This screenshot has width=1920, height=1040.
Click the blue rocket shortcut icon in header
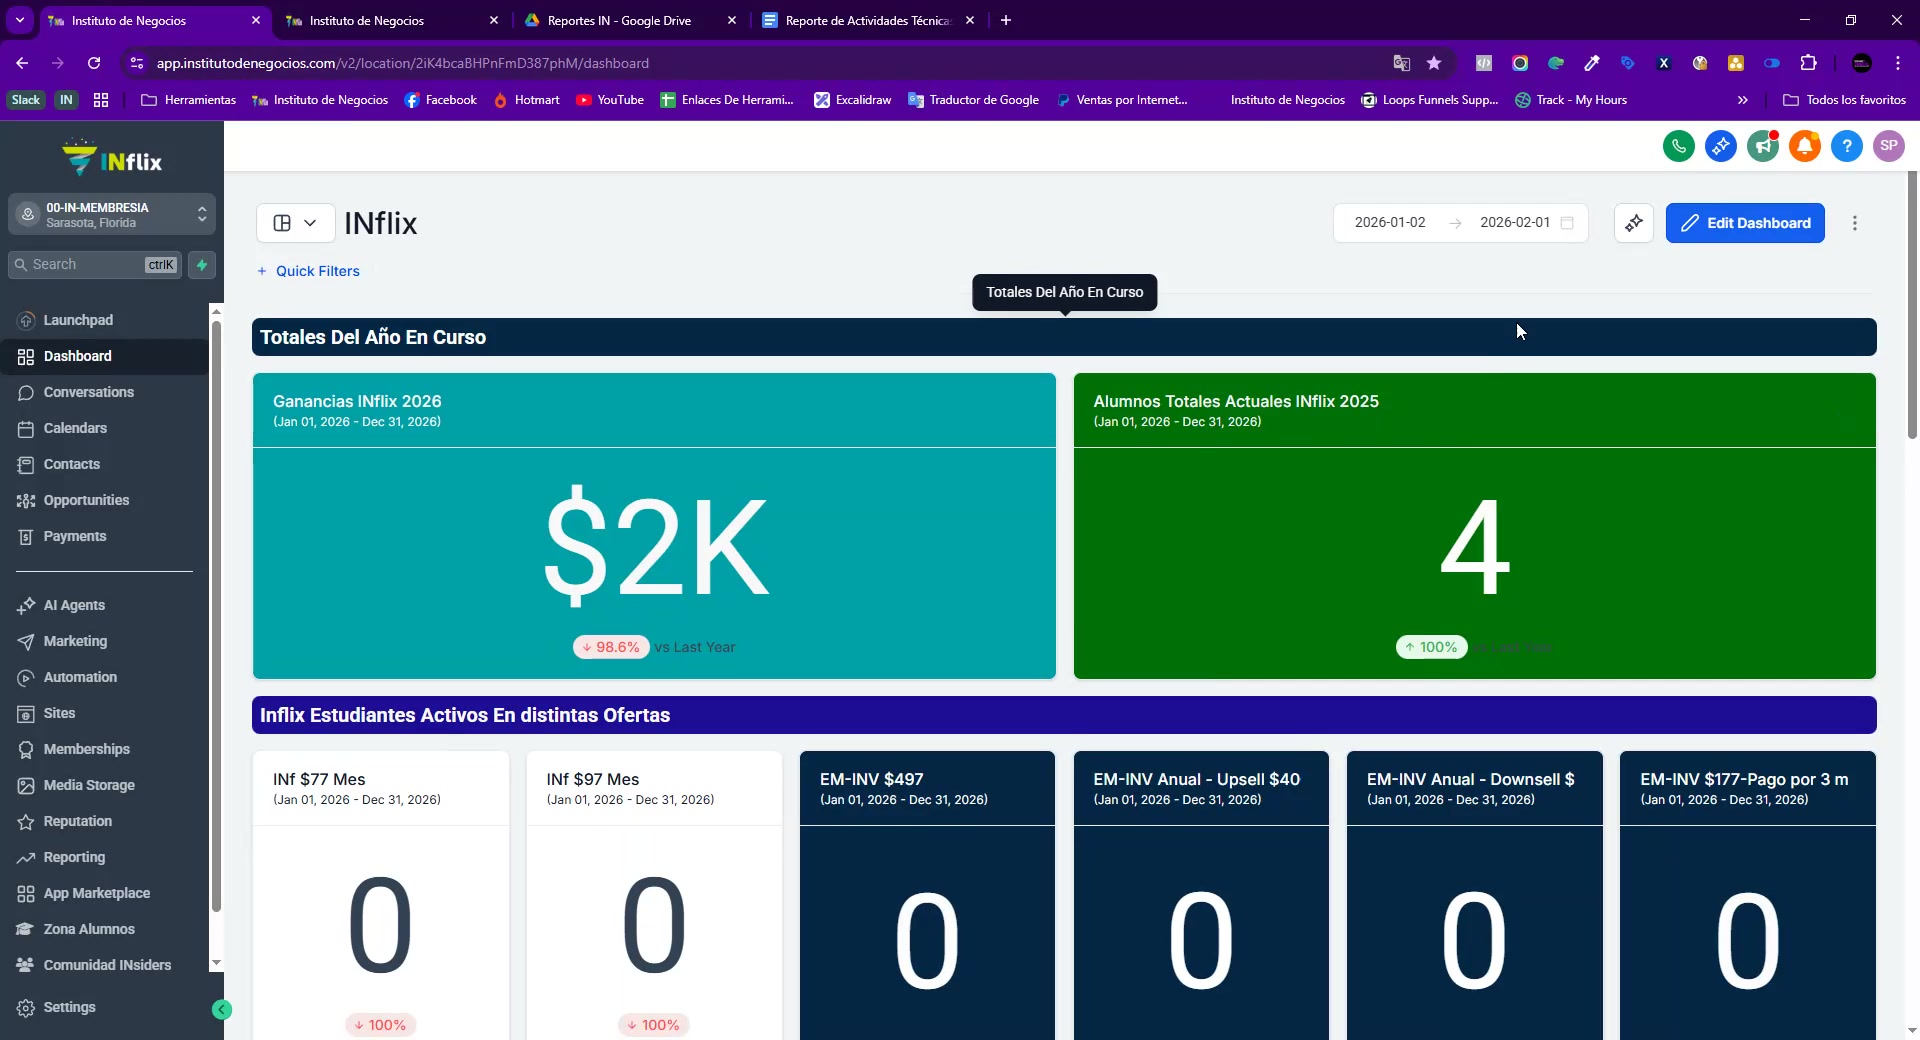pos(1721,146)
